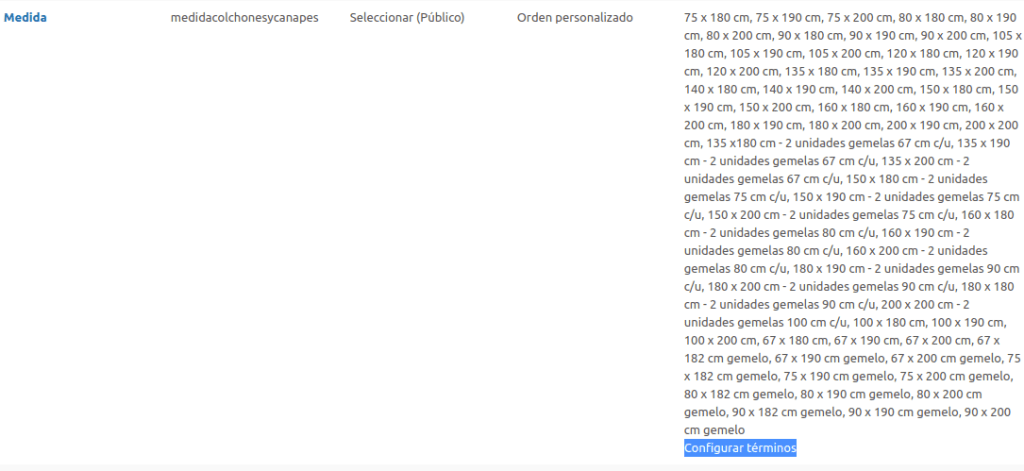Image resolution: width=1024 pixels, height=471 pixels.
Task: Click the Orden personalizado cell
Action: coord(575,18)
